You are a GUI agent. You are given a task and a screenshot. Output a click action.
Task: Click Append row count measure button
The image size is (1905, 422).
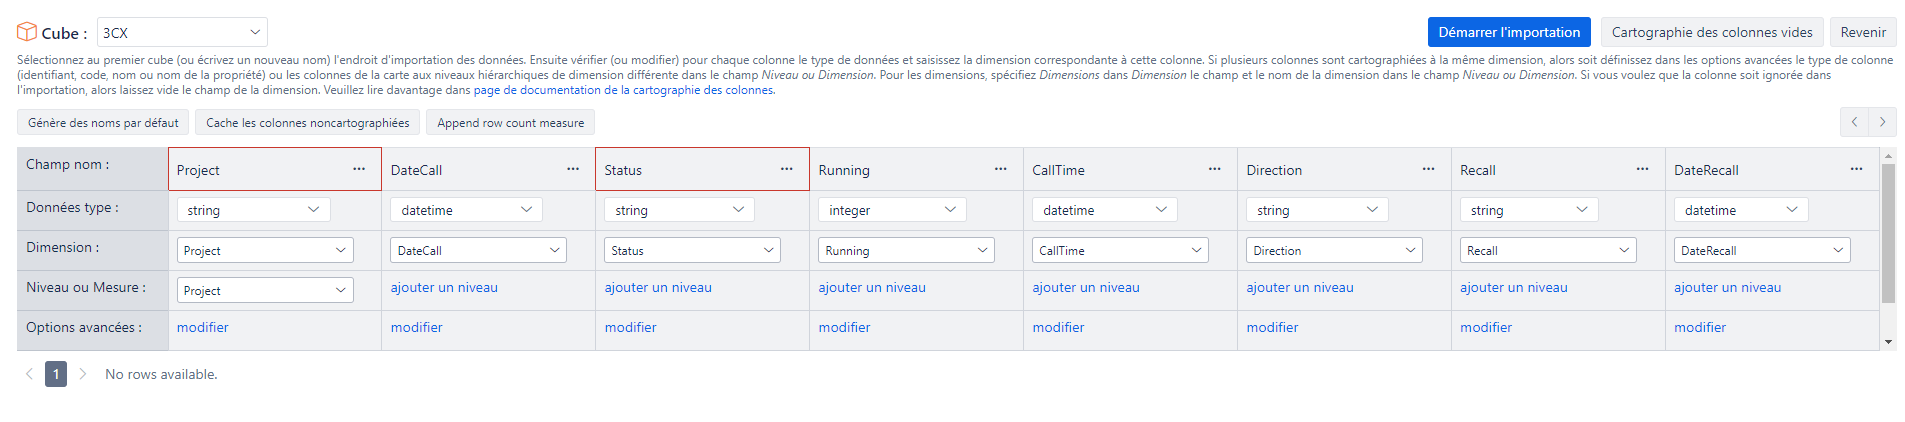tap(511, 122)
